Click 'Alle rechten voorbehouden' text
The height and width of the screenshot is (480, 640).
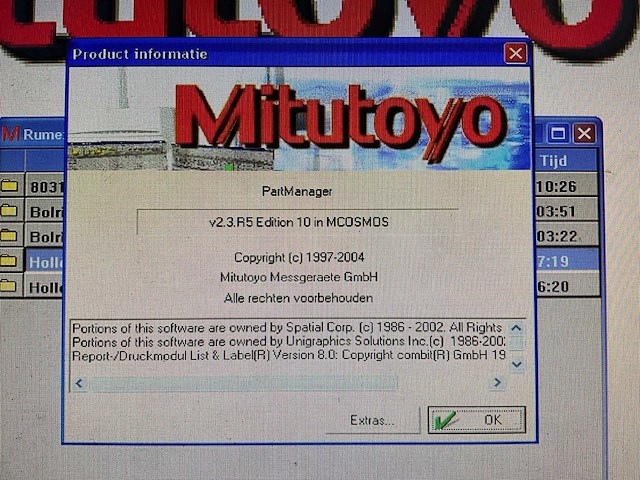(298, 298)
